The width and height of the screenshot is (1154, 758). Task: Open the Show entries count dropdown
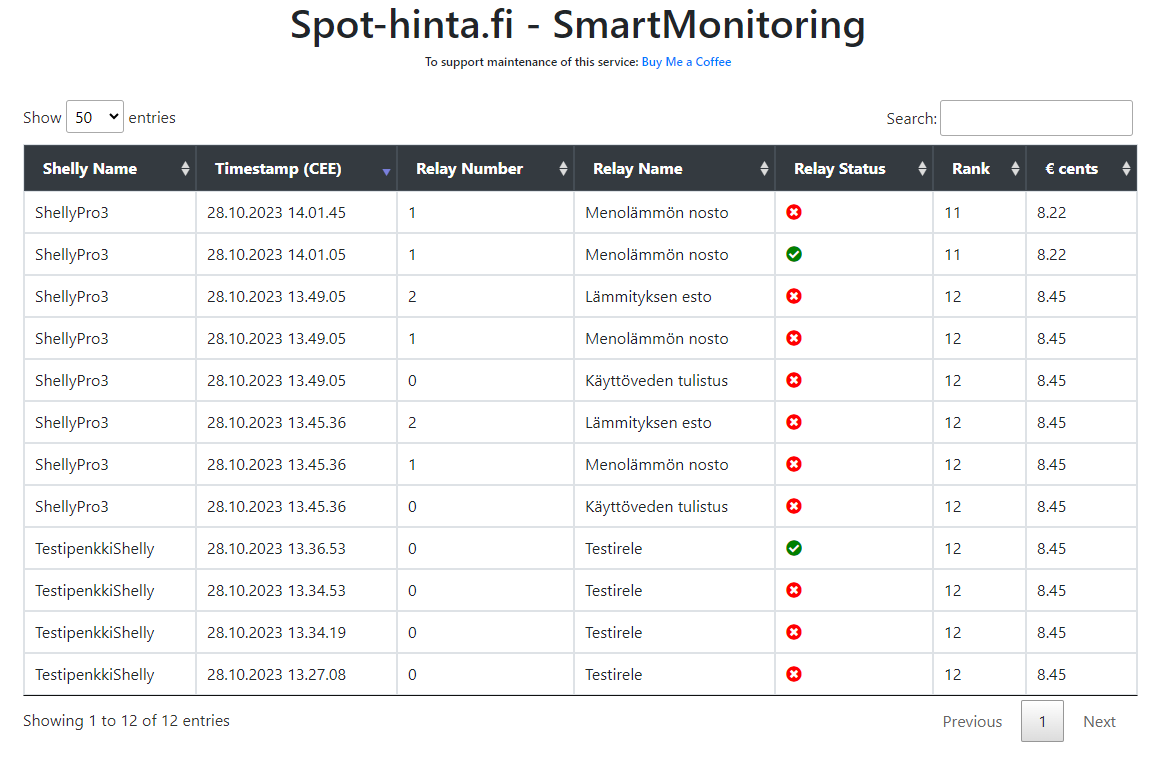tap(95, 117)
